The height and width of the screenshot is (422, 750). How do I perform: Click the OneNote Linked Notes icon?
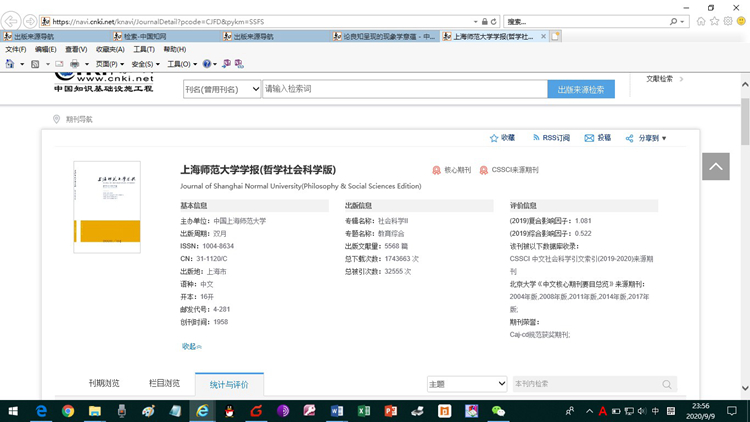(x=239, y=64)
